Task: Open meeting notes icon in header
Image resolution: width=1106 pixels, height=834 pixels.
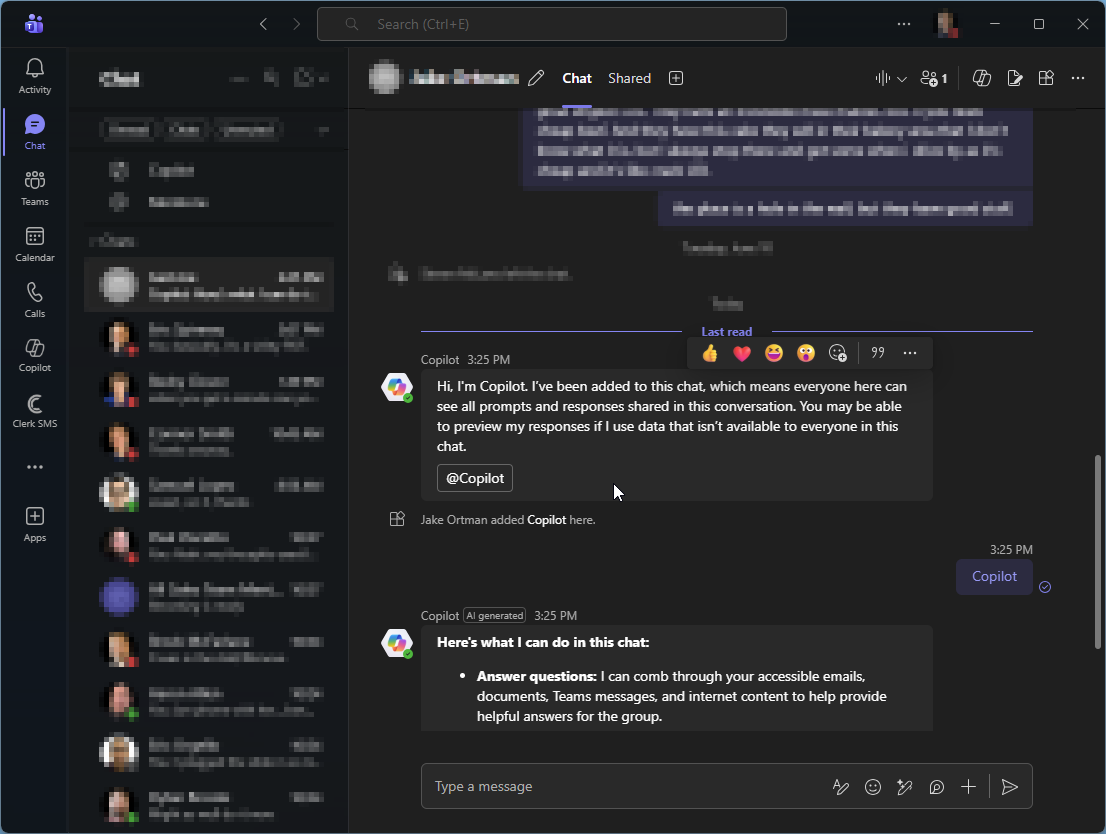Action: click(1014, 78)
